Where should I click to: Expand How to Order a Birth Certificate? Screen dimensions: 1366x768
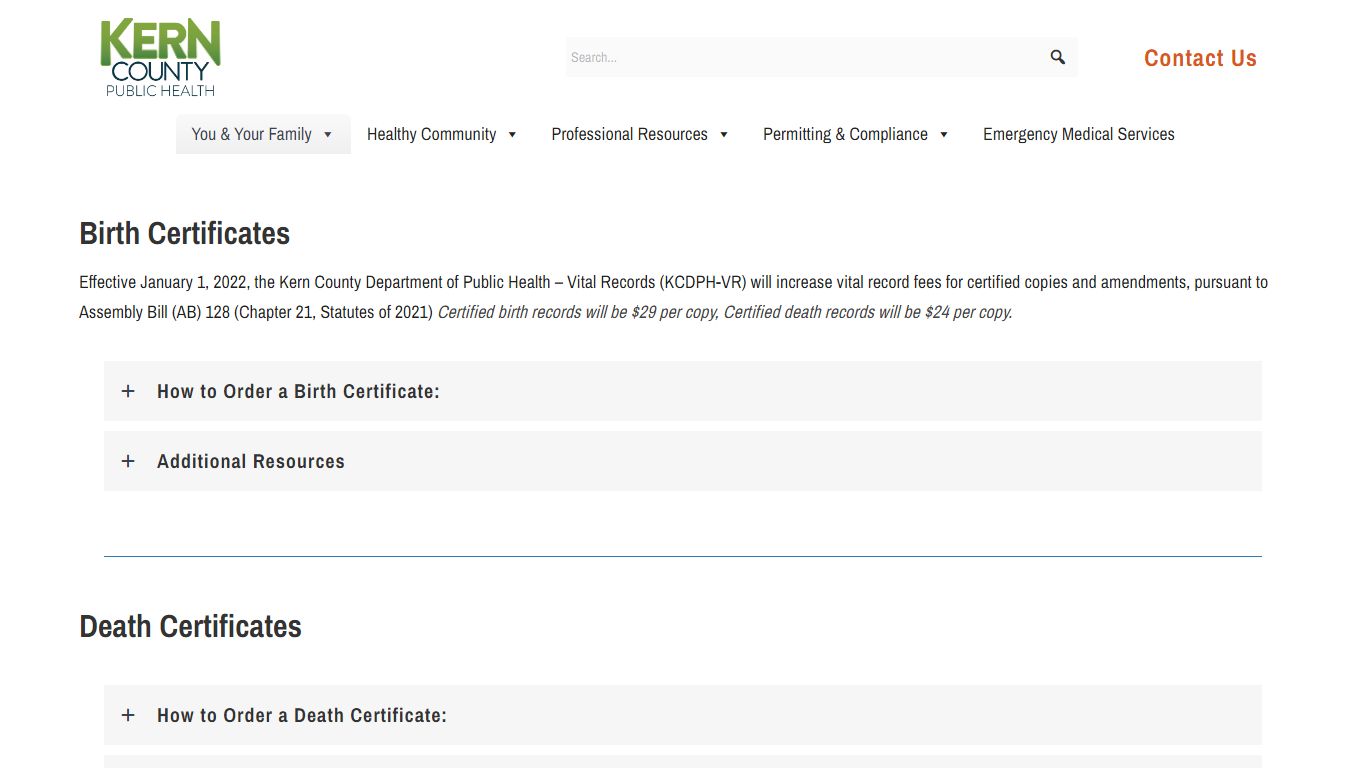point(683,391)
